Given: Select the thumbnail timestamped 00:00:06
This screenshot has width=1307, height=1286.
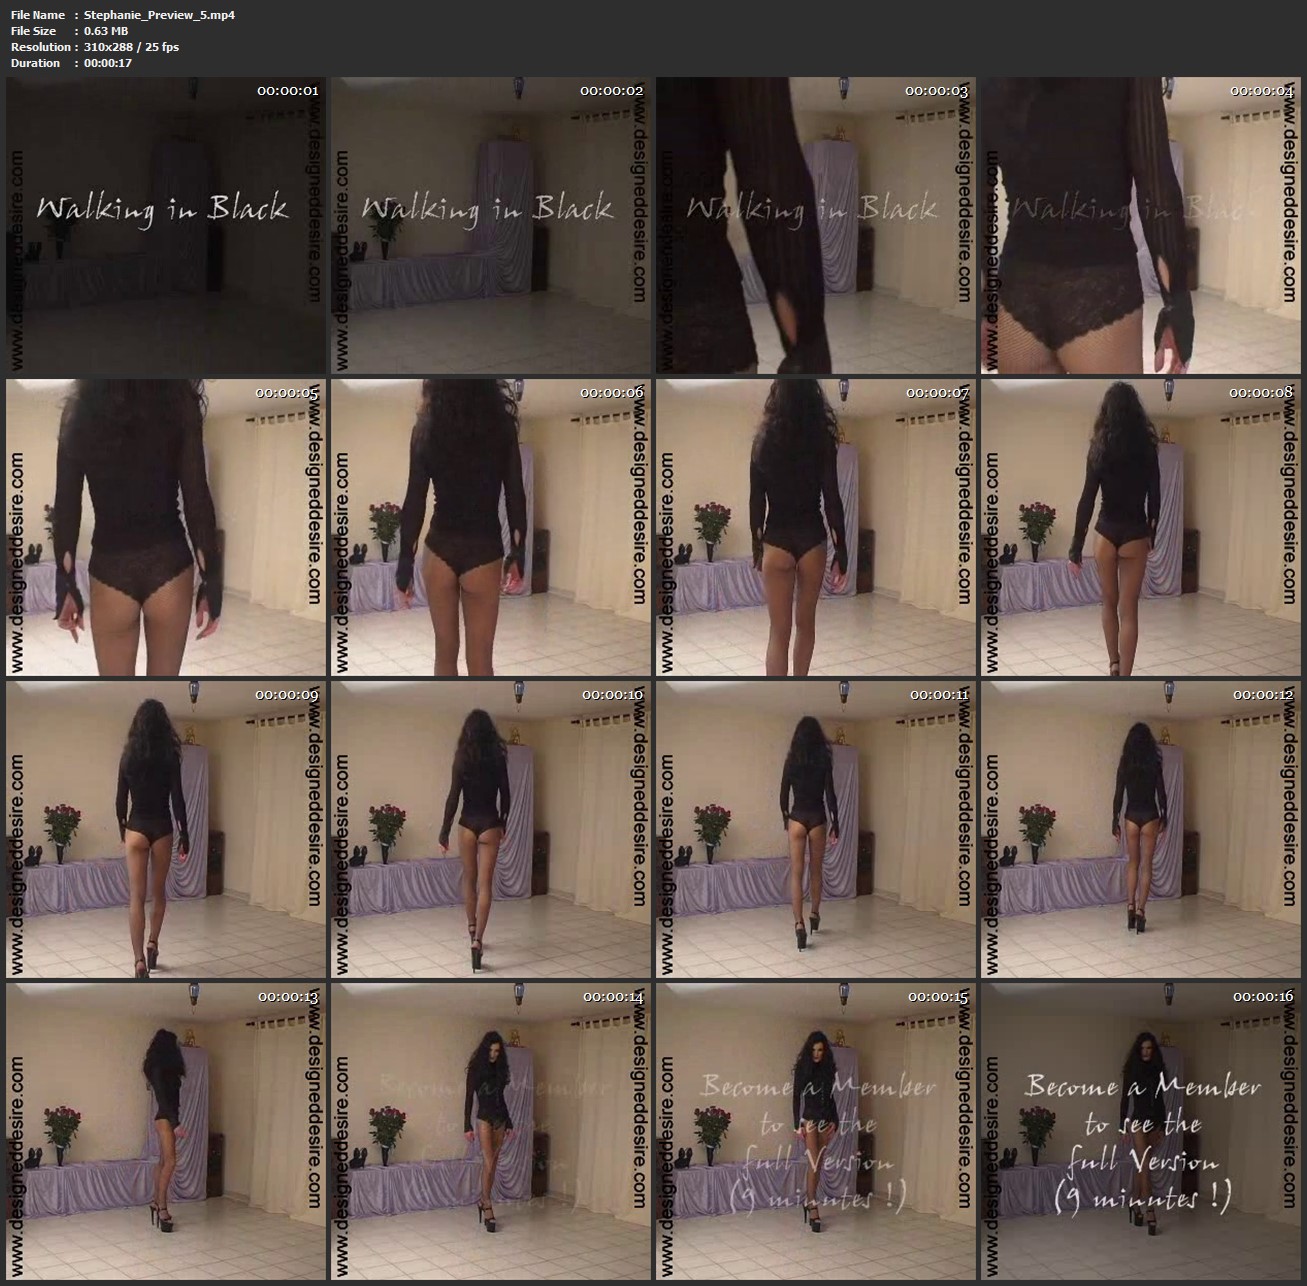Looking at the screenshot, I should point(491,527).
